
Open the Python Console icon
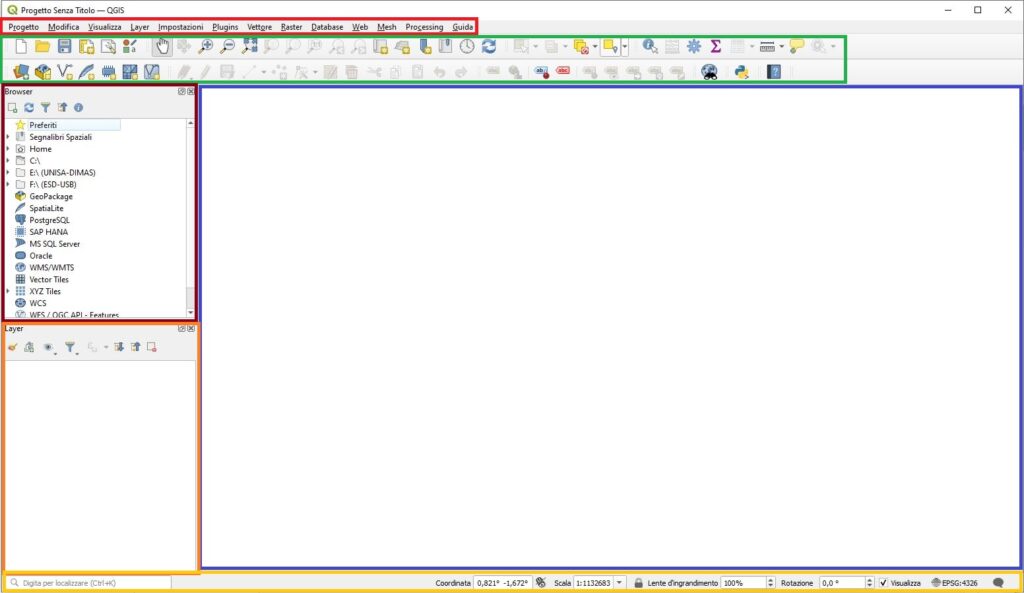(741, 72)
